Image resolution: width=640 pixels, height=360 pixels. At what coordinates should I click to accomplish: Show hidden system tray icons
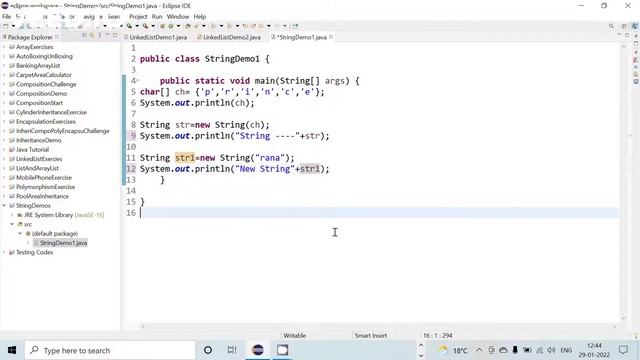tap(479, 350)
